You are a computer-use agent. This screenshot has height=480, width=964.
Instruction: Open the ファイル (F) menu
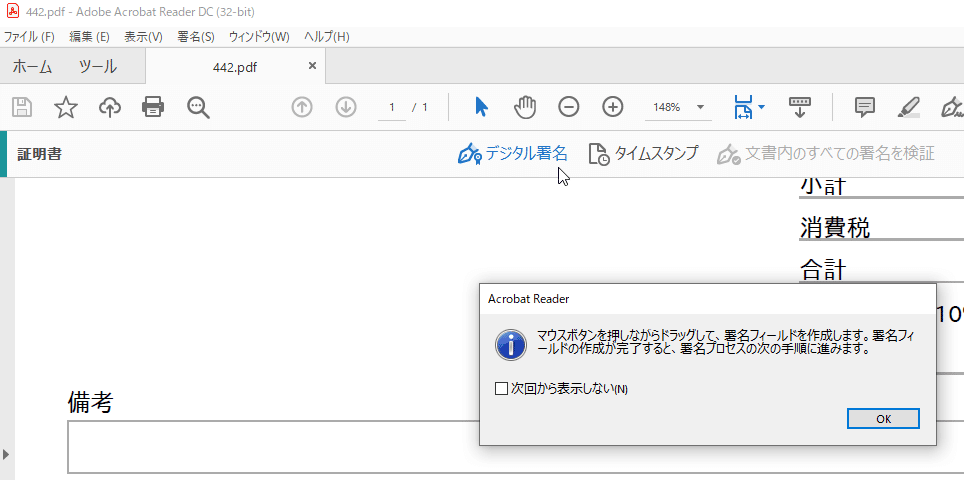coord(29,37)
